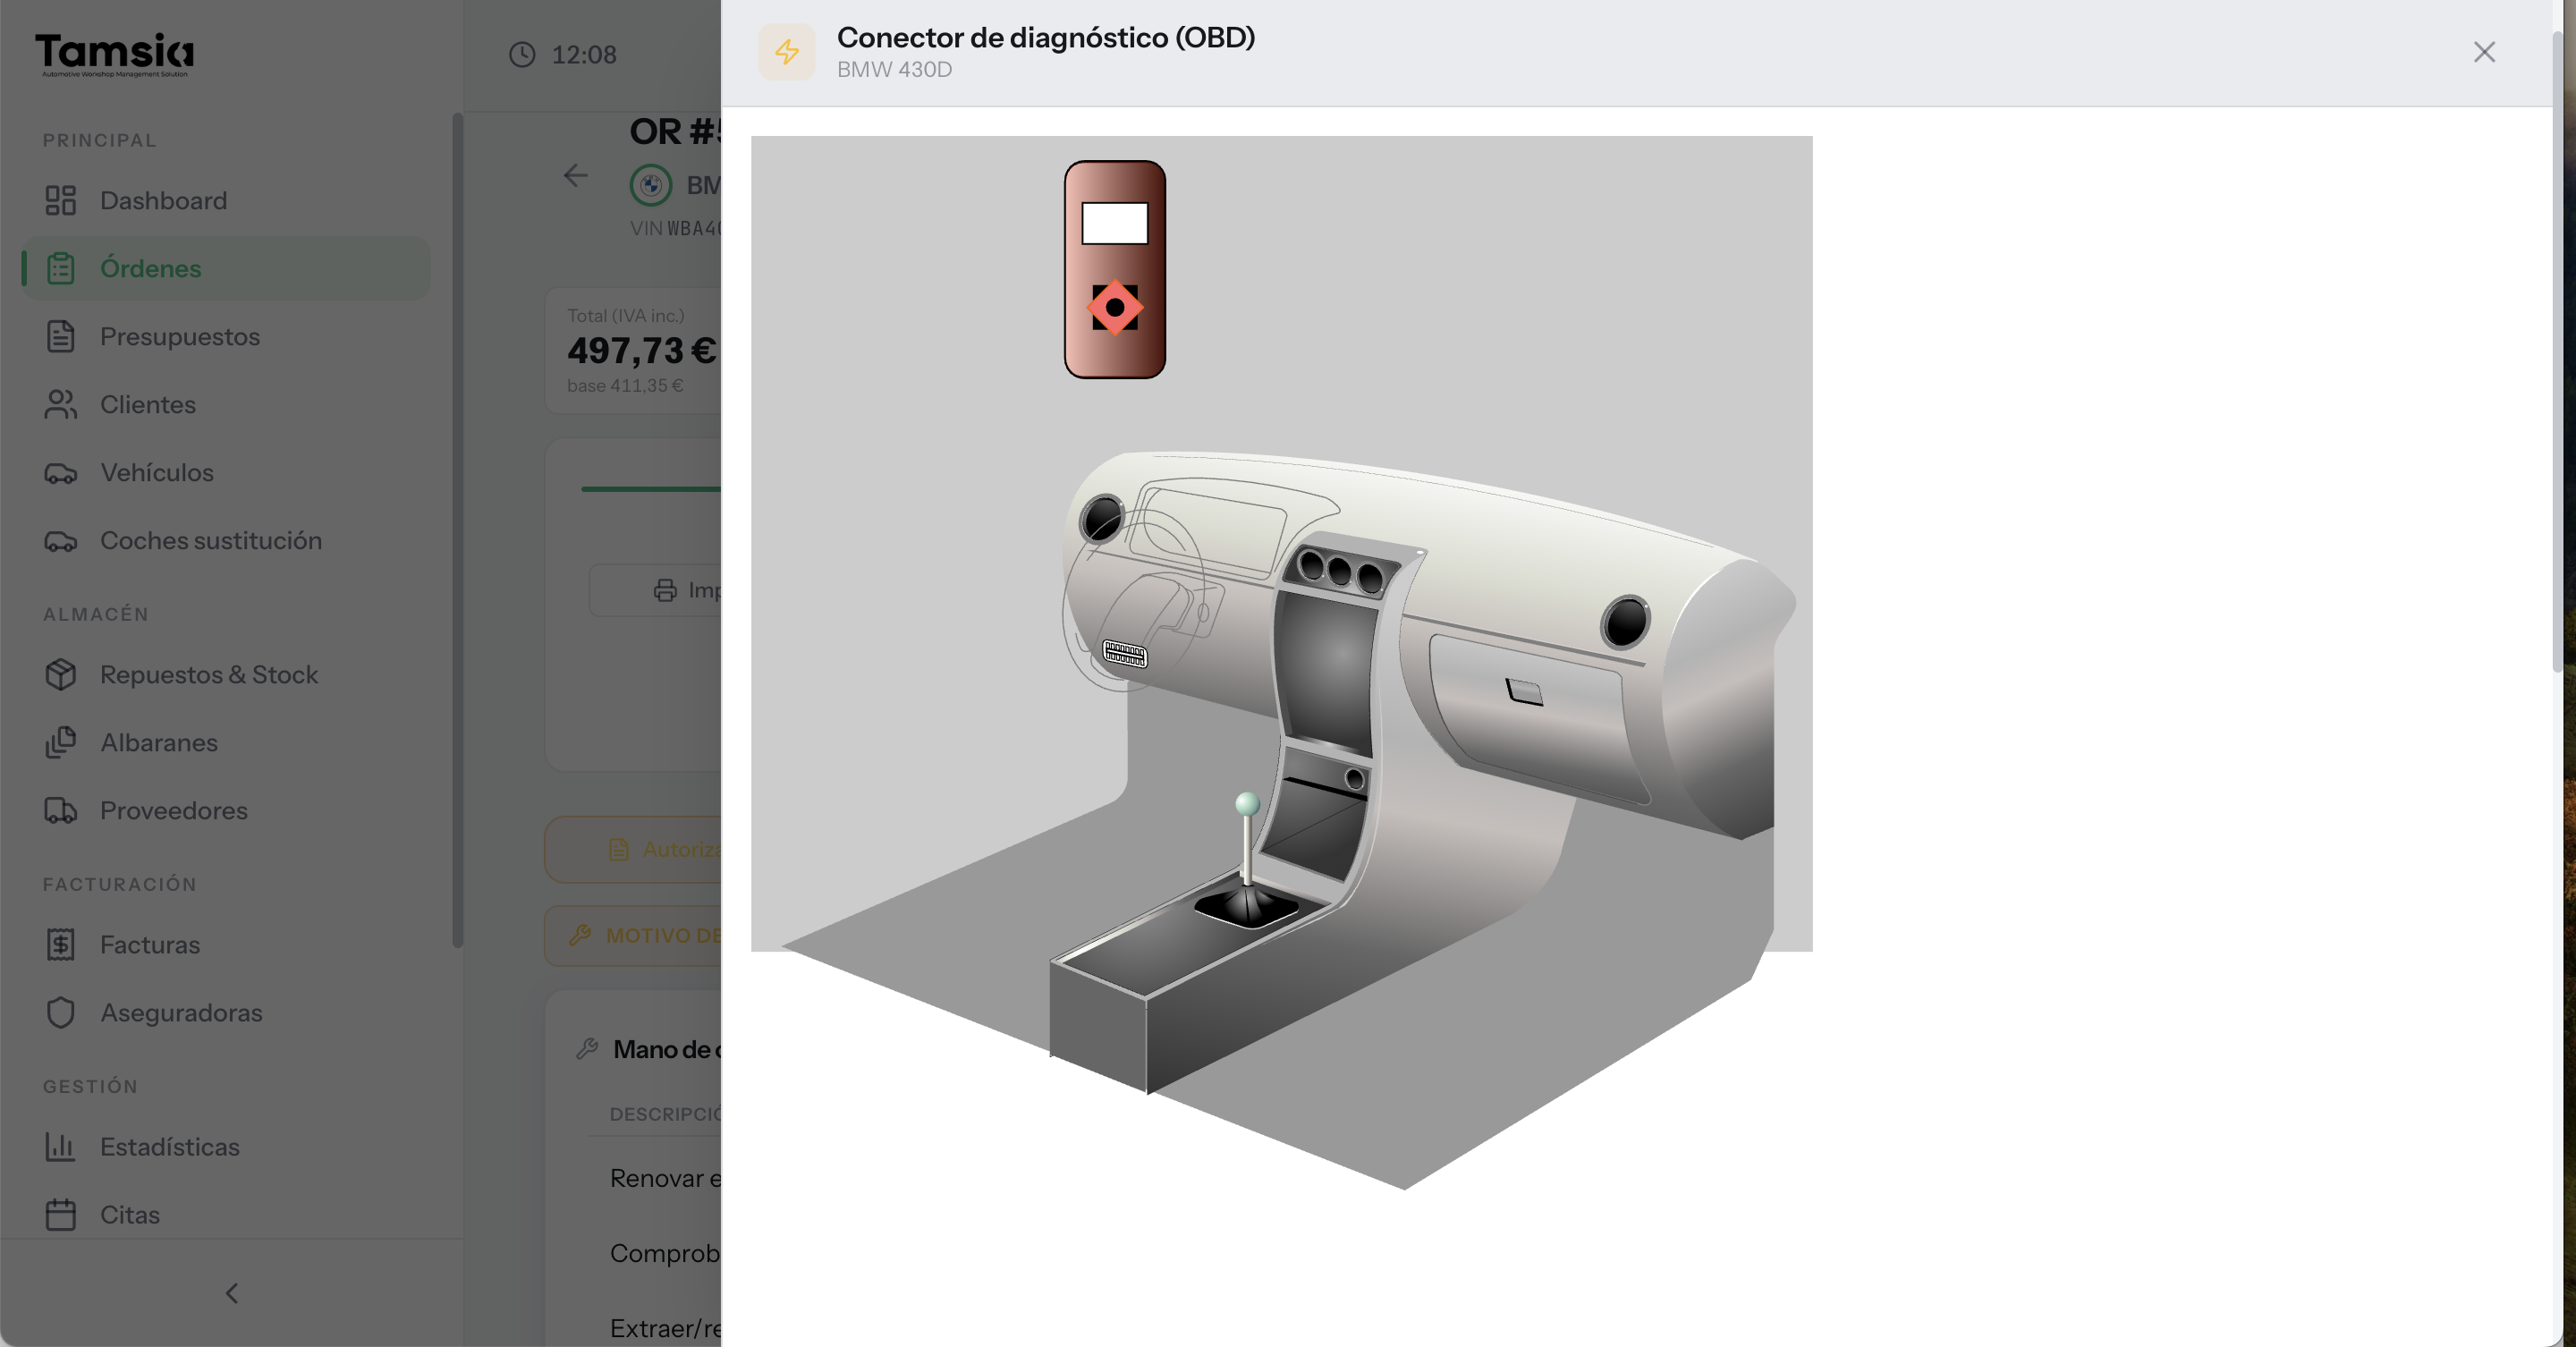Click the 'Renovar' labor row

point(655,1178)
